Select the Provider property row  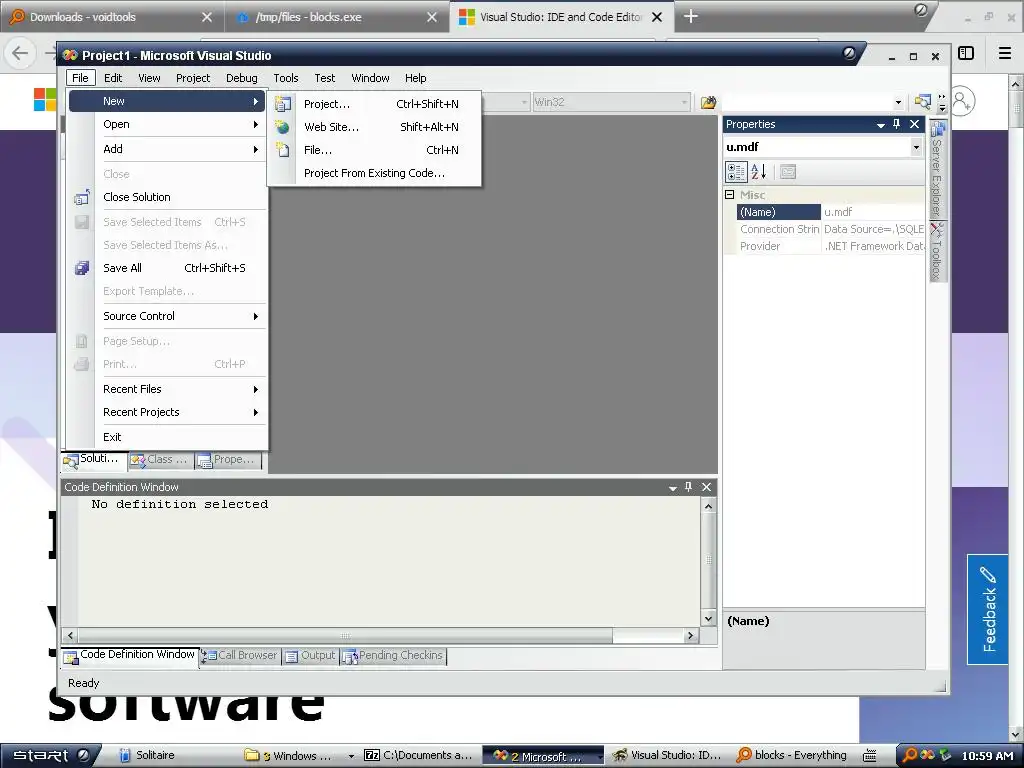831,246
